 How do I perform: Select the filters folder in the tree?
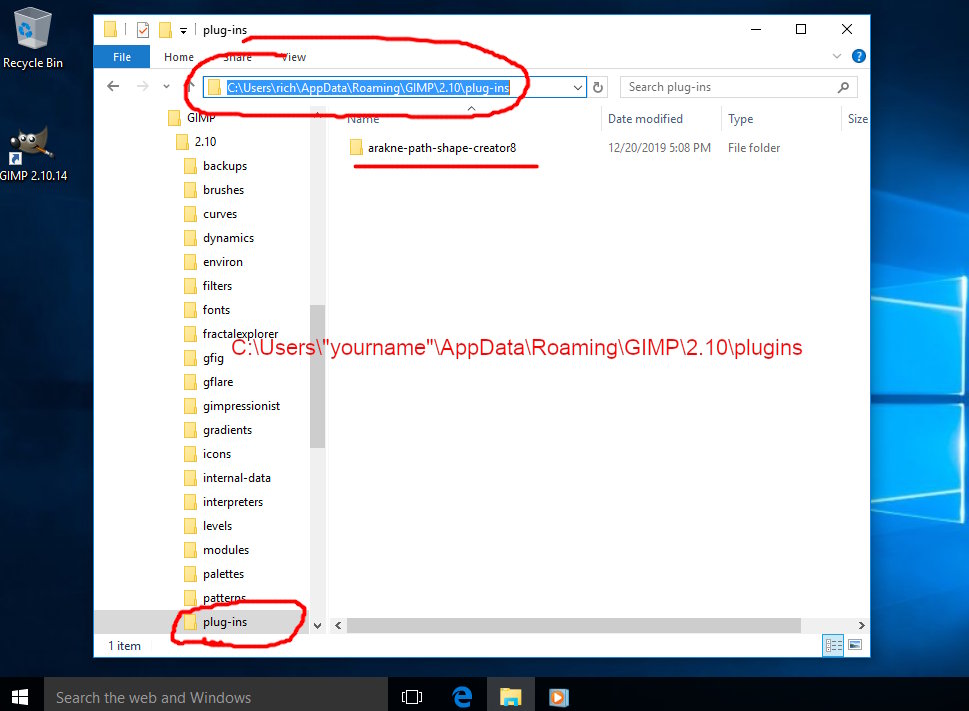tap(208, 285)
